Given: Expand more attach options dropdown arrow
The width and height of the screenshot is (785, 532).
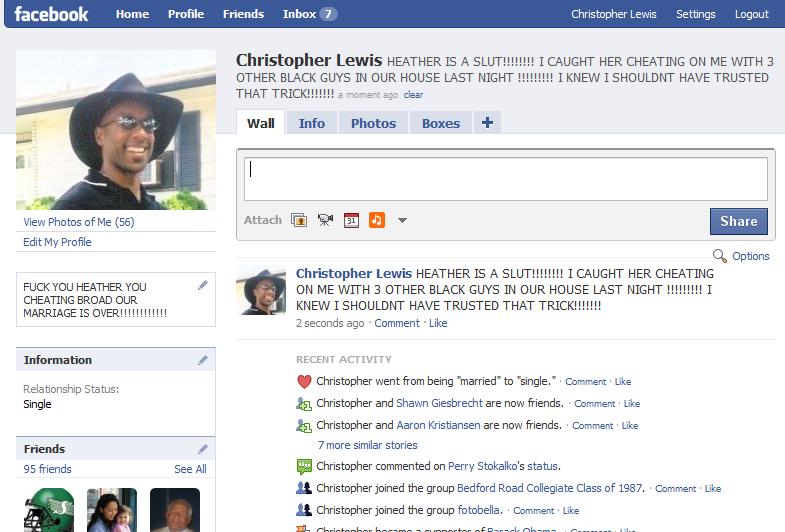Looking at the screenshot, I should pos(403,220).
